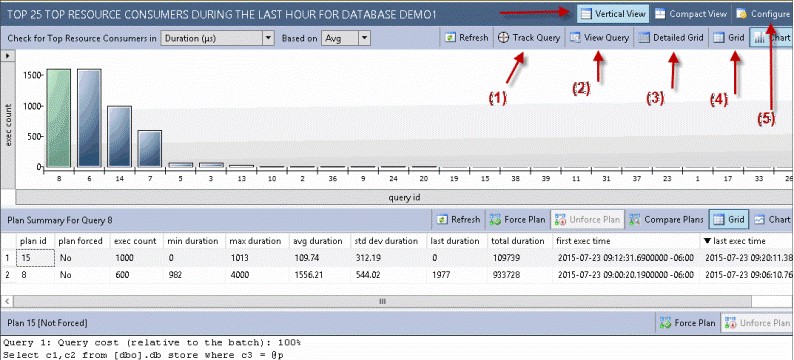Screen dimensions: 794x360
Task: Click the top toolbar Refresh button
Action: click(467, 37)
